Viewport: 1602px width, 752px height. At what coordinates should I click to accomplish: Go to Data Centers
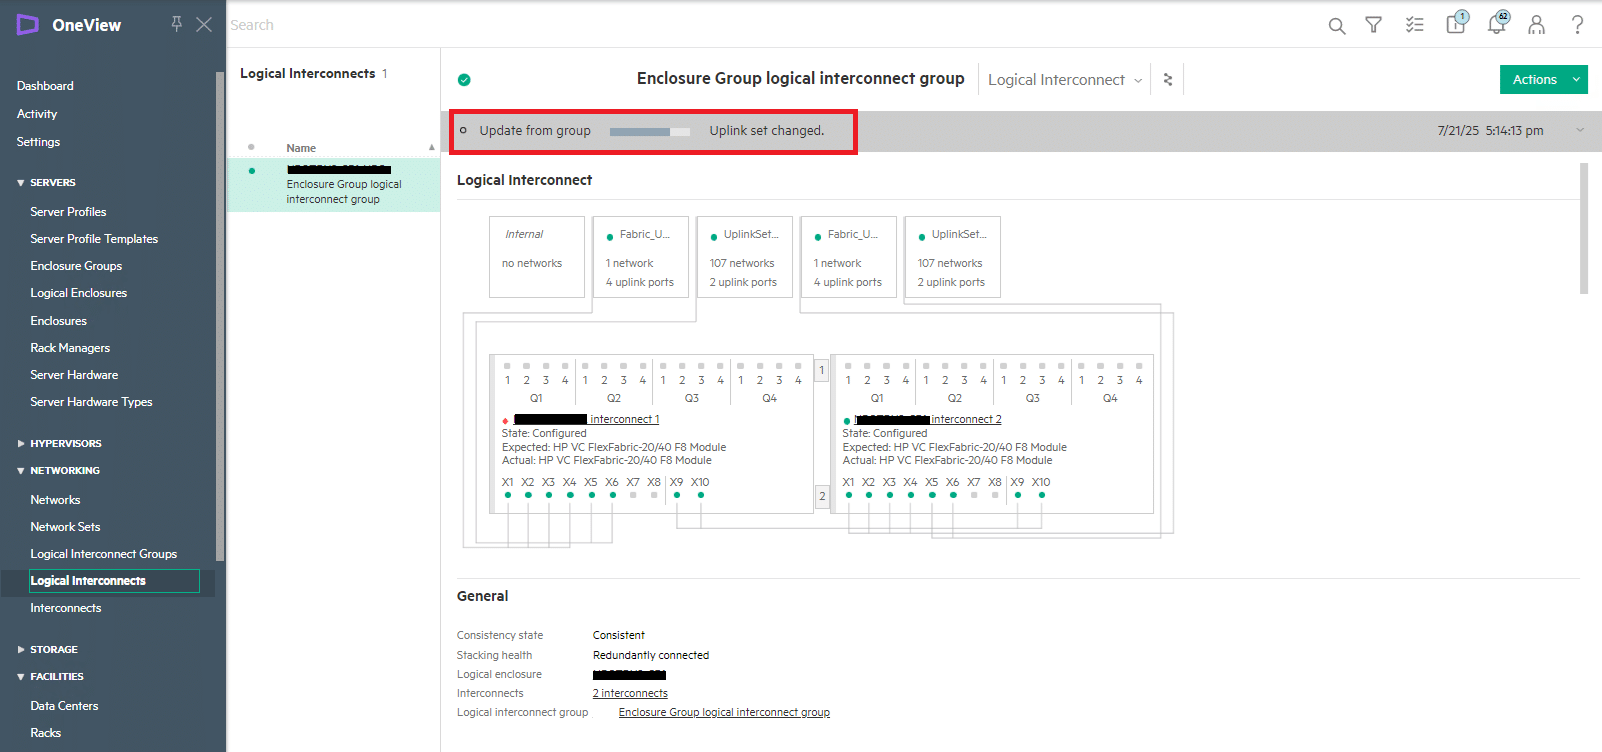tap(64, 706)
